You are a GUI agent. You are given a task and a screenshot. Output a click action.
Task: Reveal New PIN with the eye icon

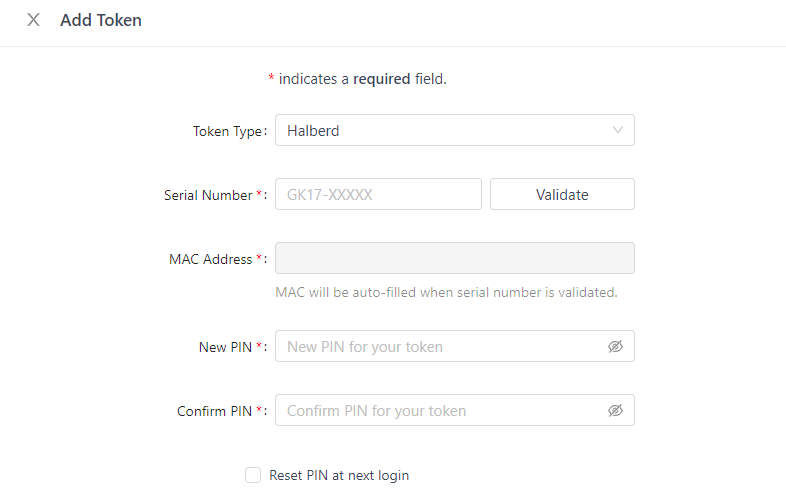[x=615, y=347]
